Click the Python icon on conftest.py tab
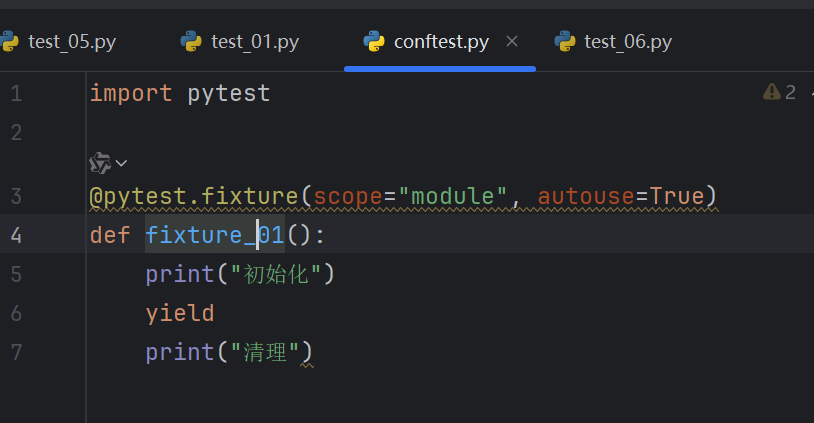Screen dimensions: 814x423 (374, 42)
